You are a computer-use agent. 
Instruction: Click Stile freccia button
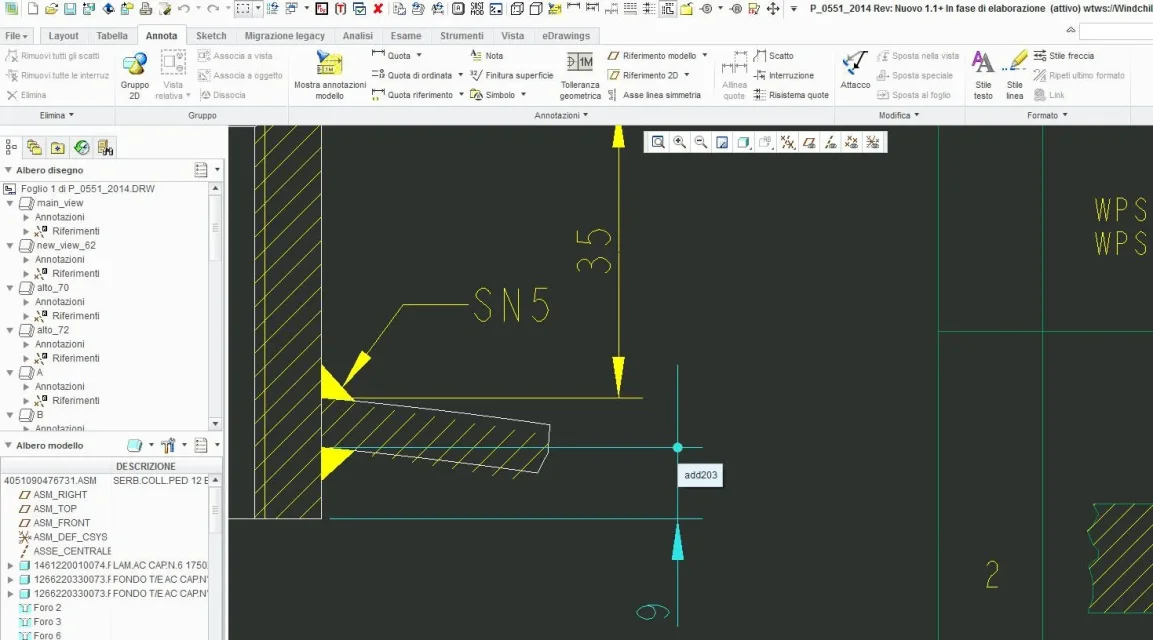[1064, 55]
